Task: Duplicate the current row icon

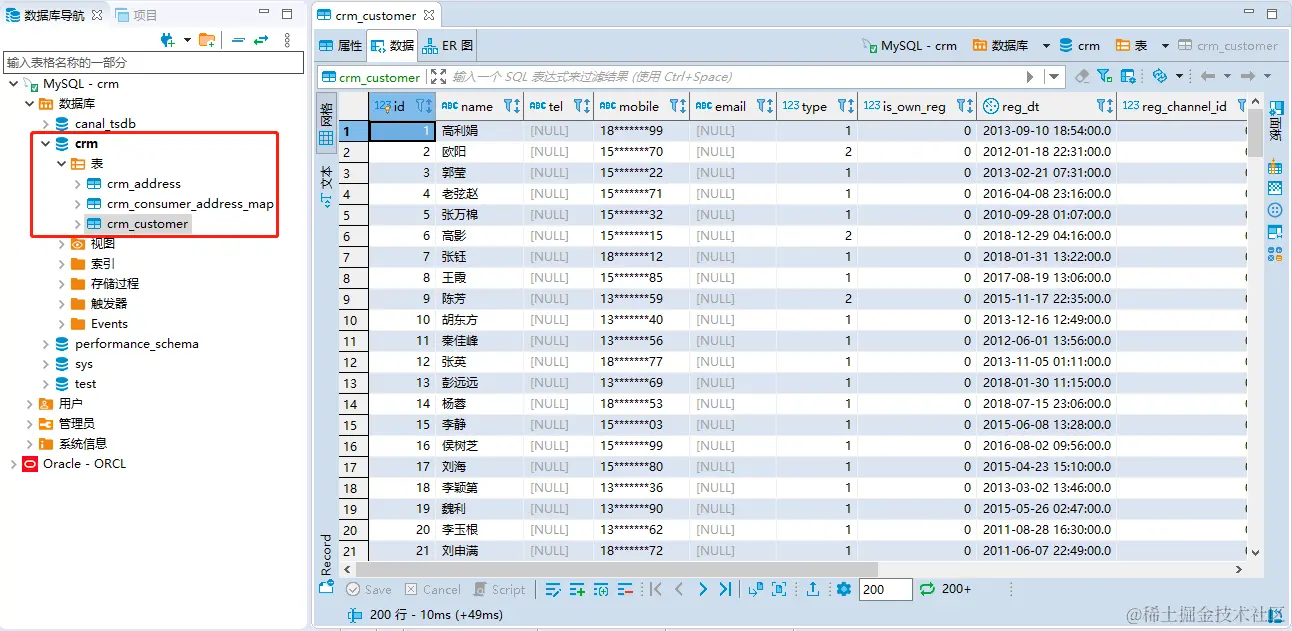Action: (x=601, y=590)
